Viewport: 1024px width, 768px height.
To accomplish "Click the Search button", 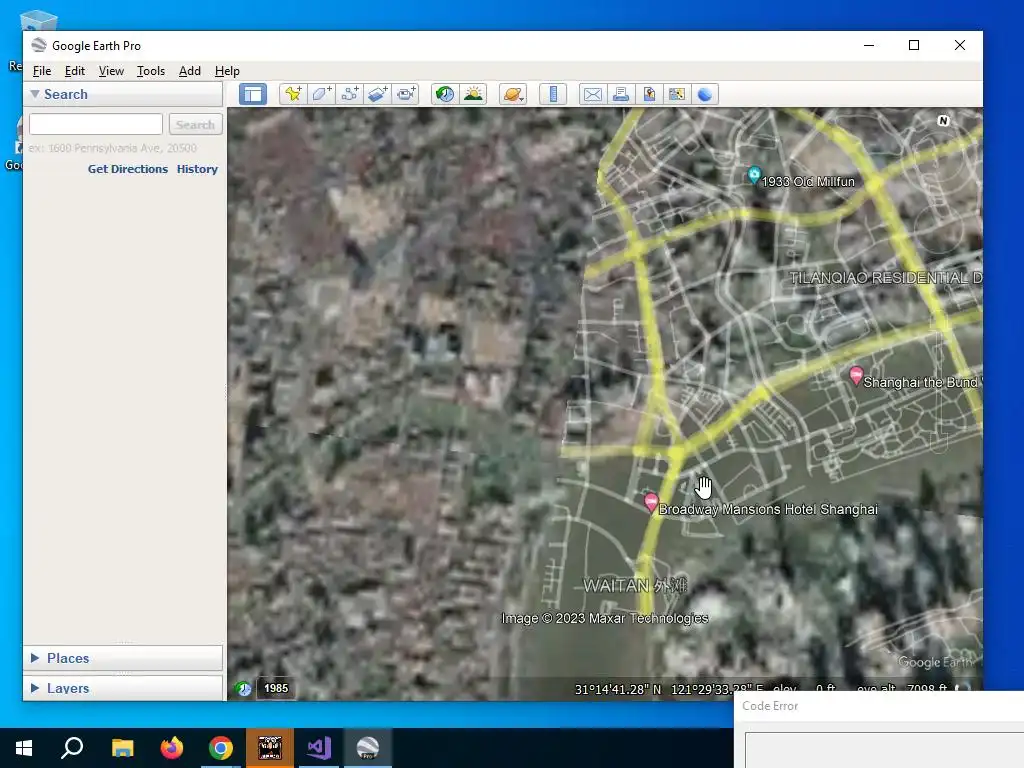I will point(195,124).
